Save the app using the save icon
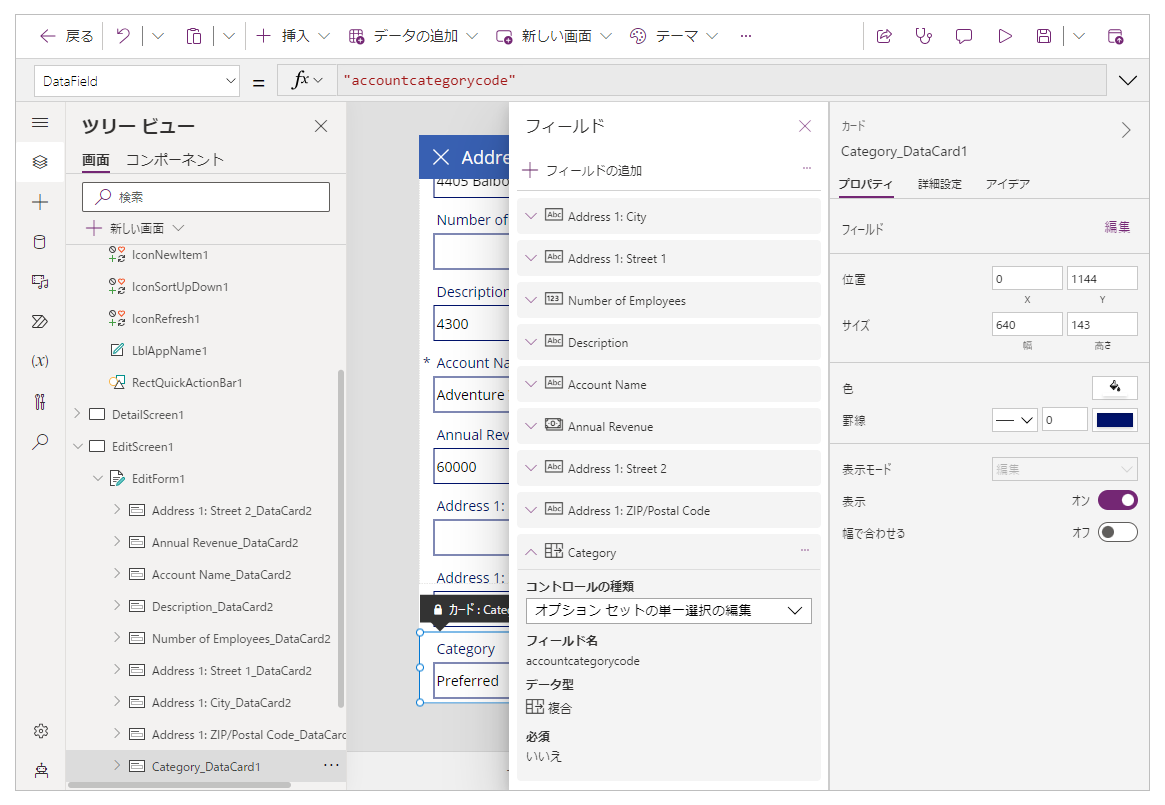 coord(1043,36)
